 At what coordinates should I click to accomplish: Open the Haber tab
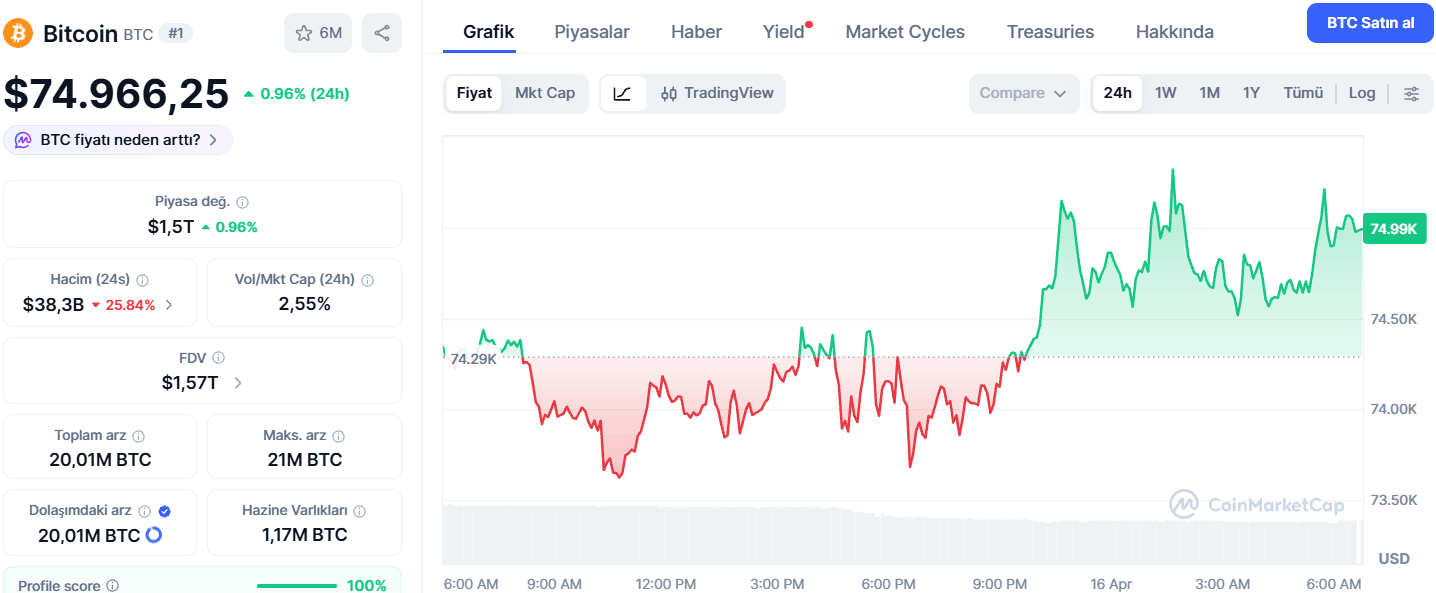click(x=696, y=32)
